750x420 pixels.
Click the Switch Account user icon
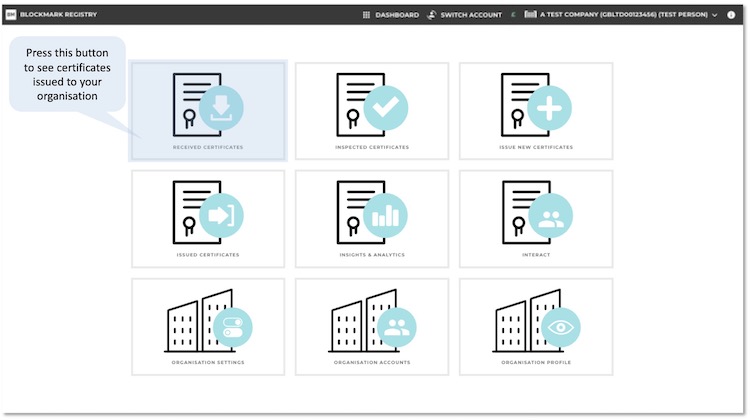tap(432, 15)
